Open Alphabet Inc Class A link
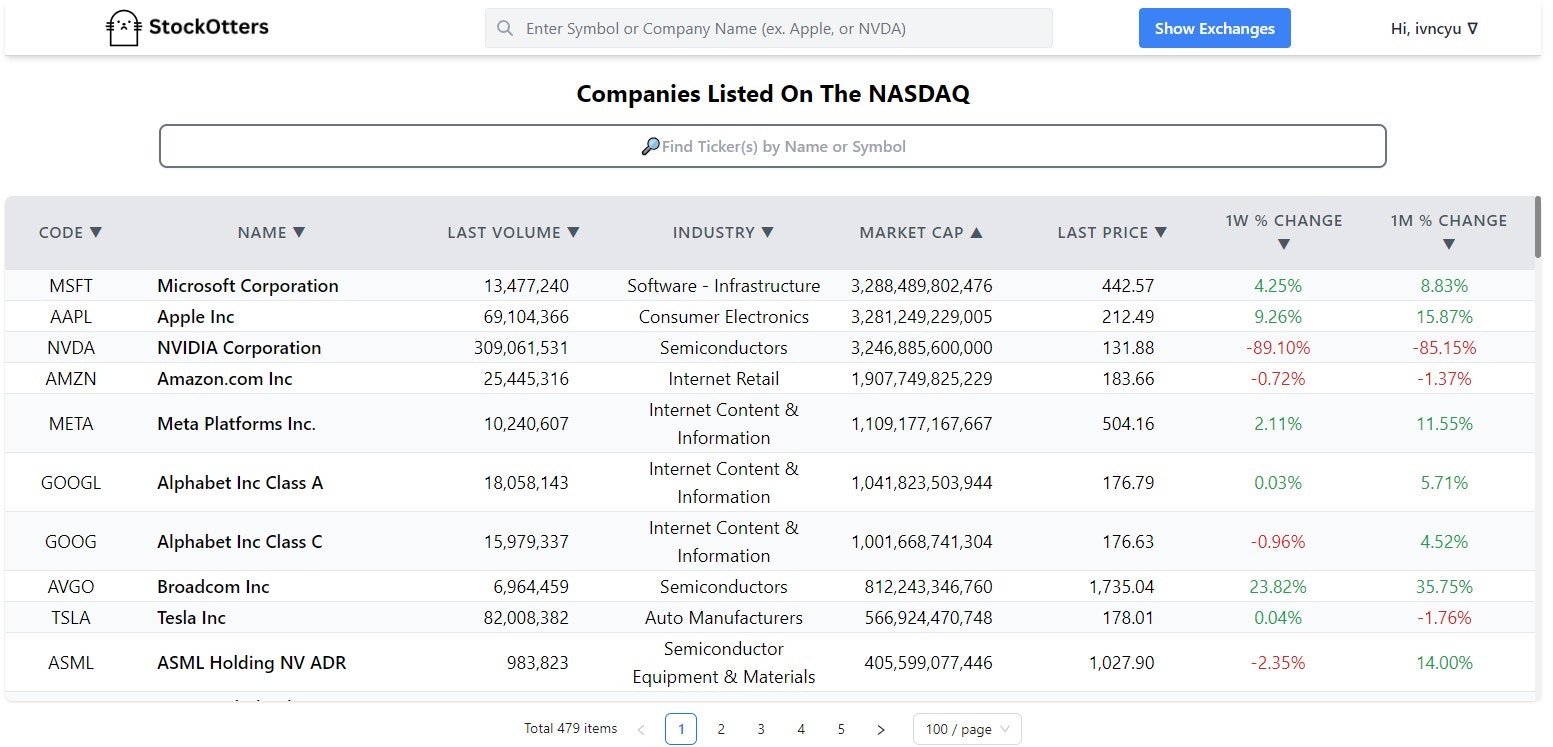 240,483
